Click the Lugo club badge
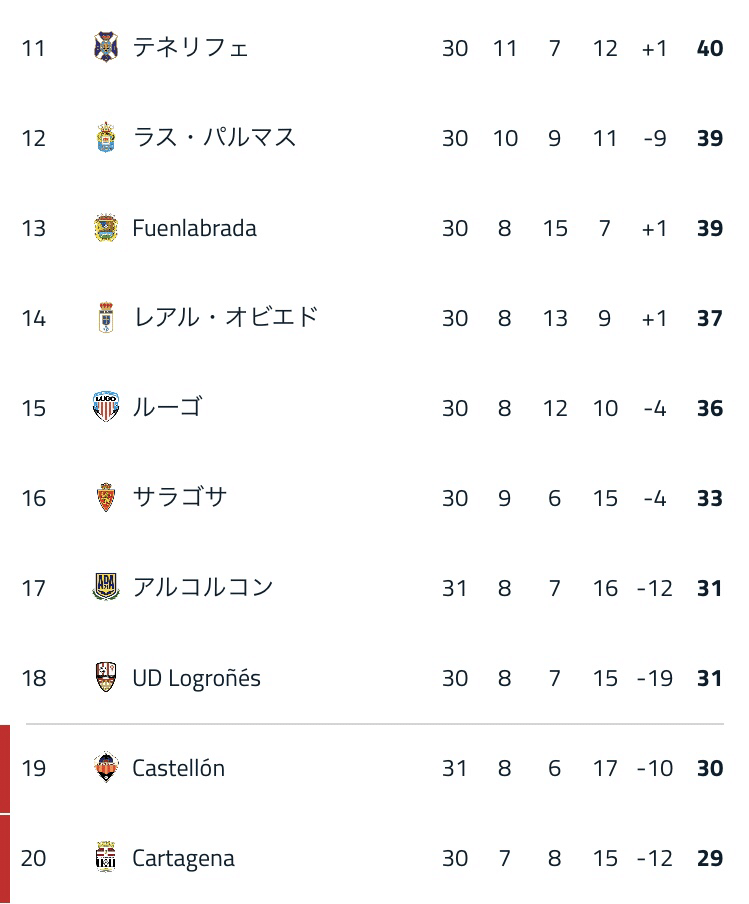 [x=106, y=407]
